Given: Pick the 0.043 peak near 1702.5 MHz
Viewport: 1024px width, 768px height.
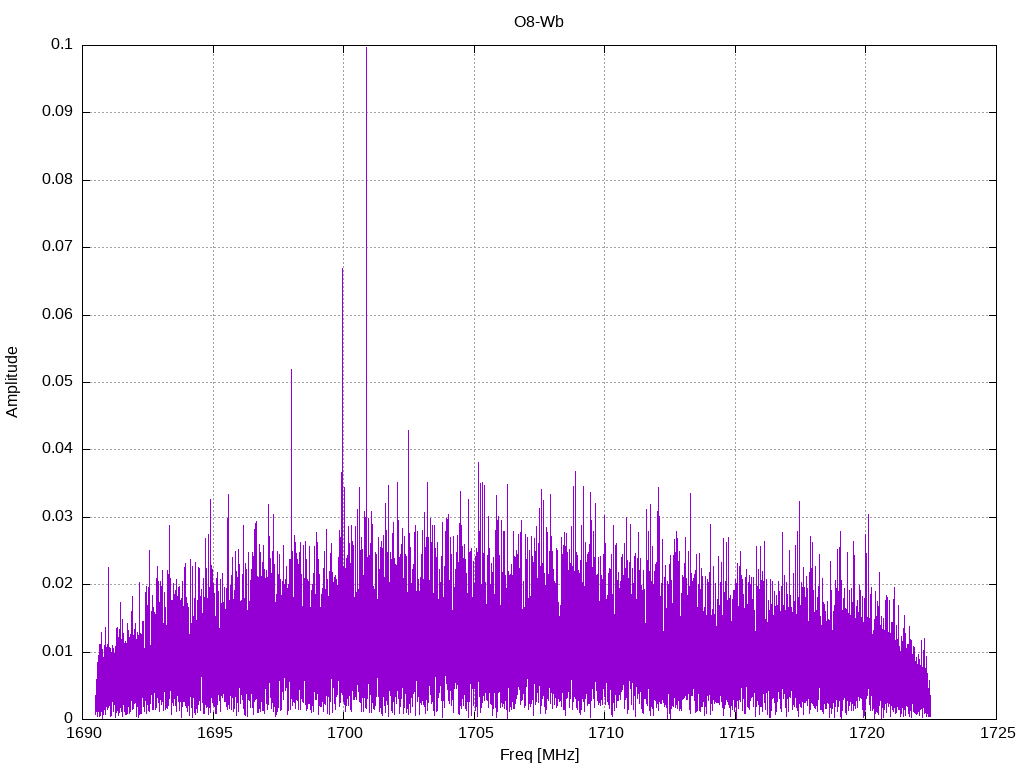Looking at the screenshot, I should (408, 431).
